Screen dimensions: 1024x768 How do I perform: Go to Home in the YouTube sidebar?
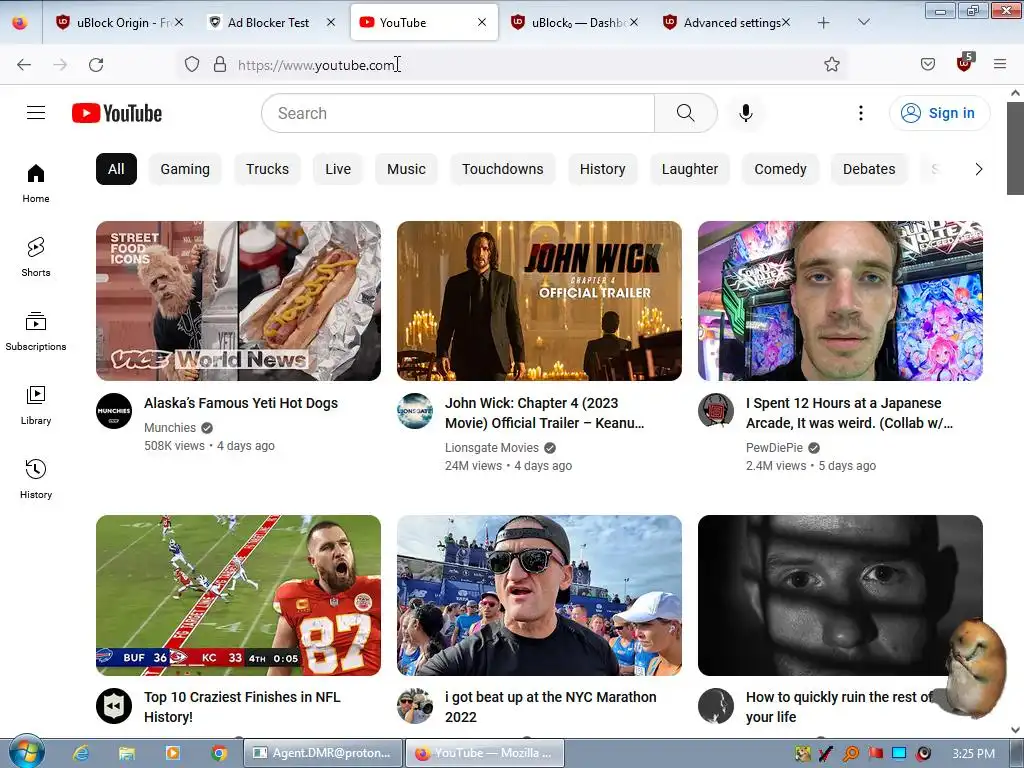tap(36, 184)
